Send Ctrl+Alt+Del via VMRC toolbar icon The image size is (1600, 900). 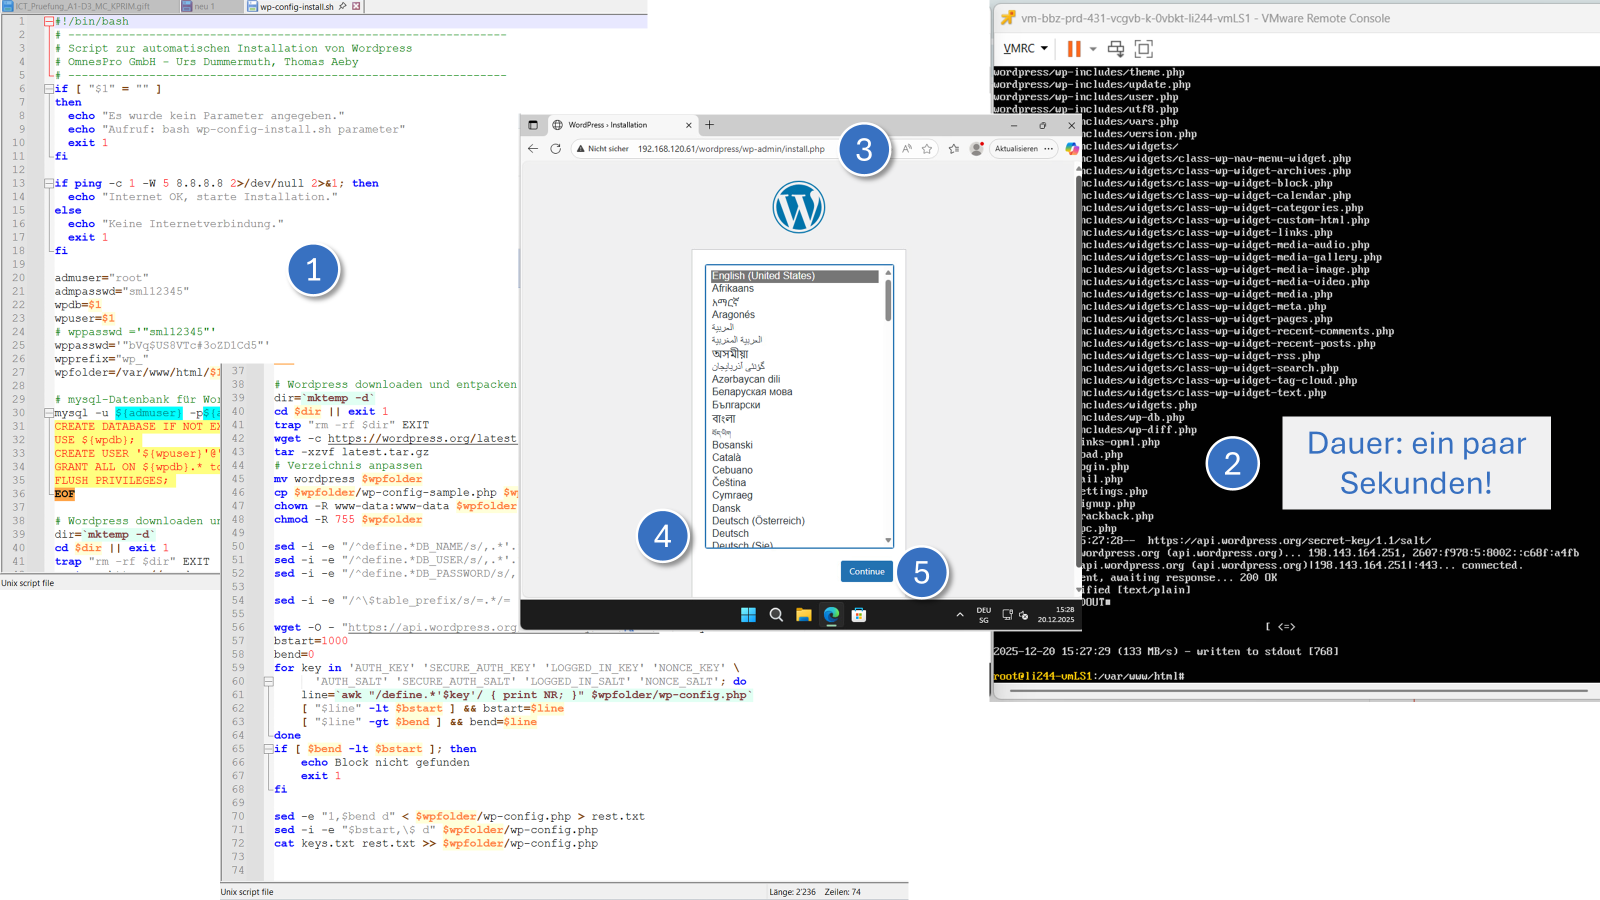click(1116, 48)
